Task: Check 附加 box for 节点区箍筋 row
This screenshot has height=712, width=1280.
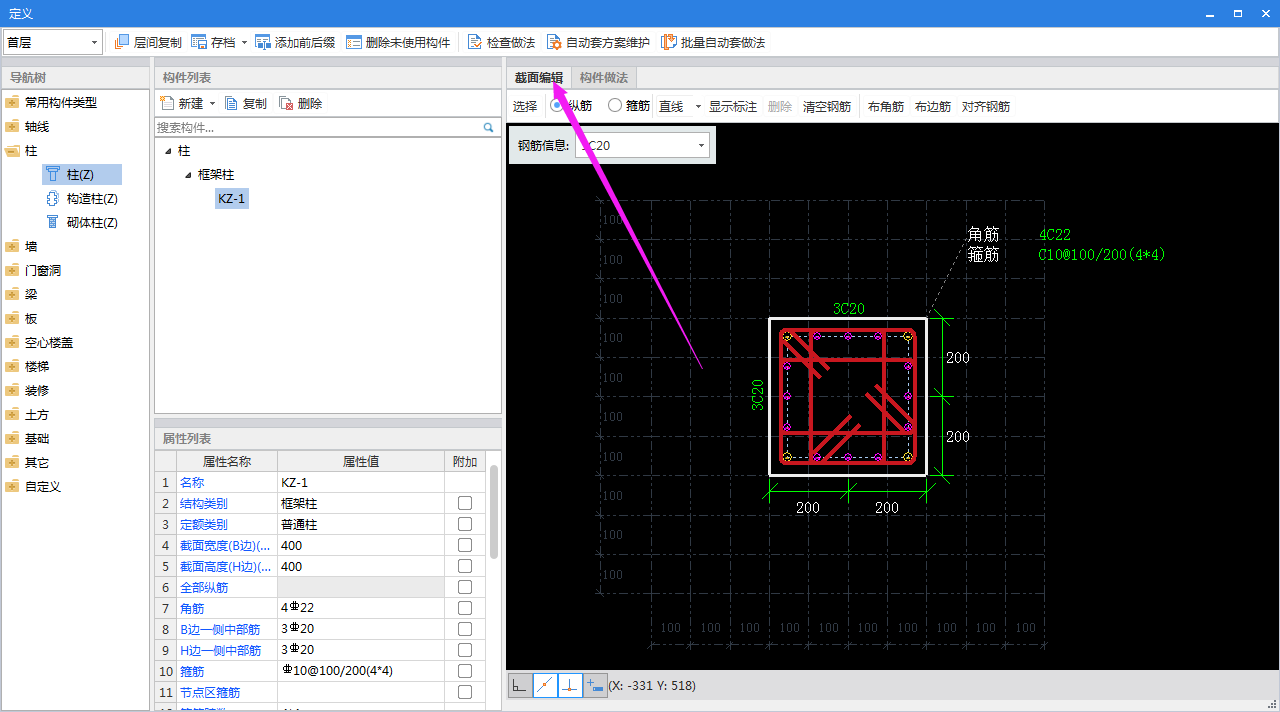Action: (465, 692)
